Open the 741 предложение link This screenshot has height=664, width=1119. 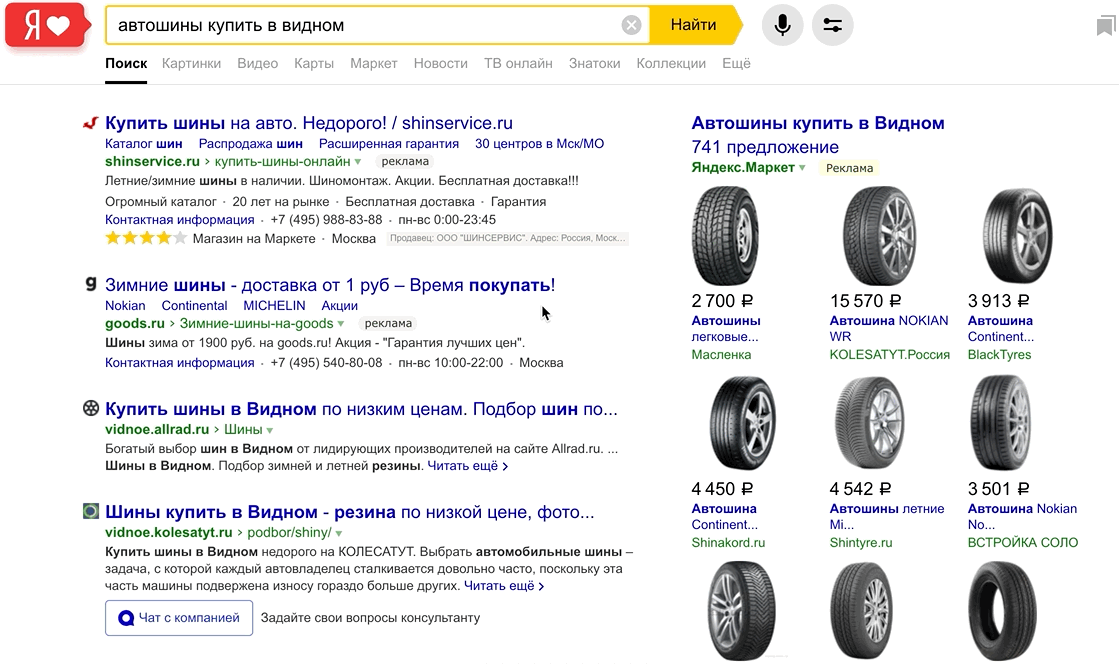click(765, 147)
